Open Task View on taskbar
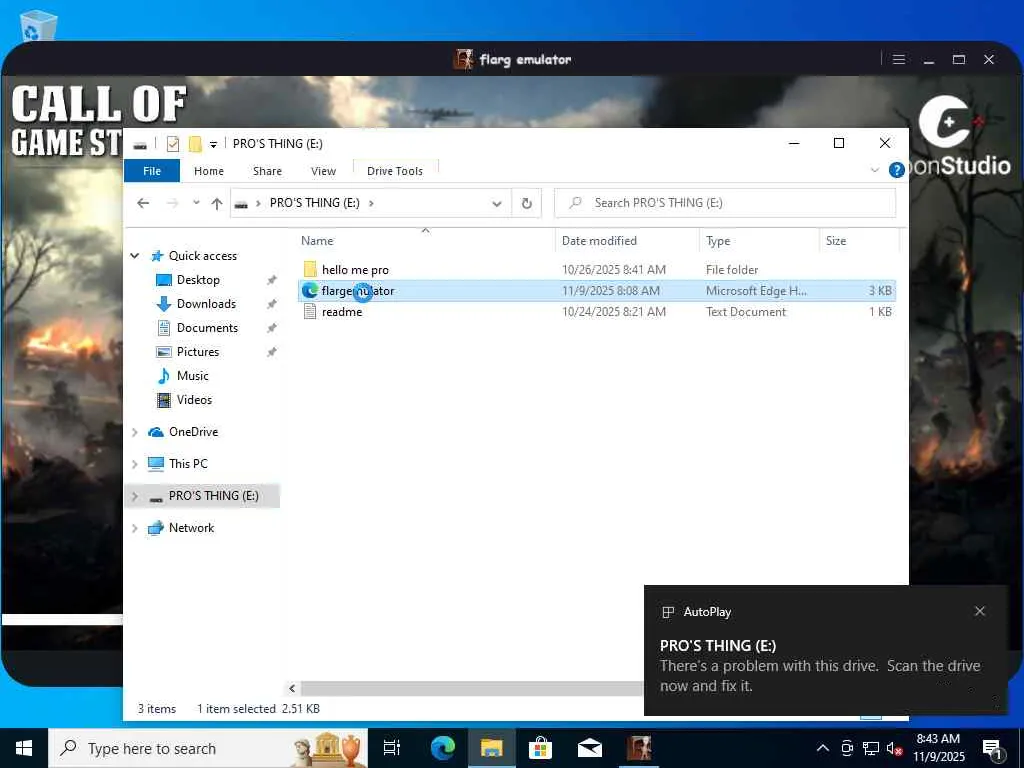This screenshot has height=768, width=1024. point(392,748)
